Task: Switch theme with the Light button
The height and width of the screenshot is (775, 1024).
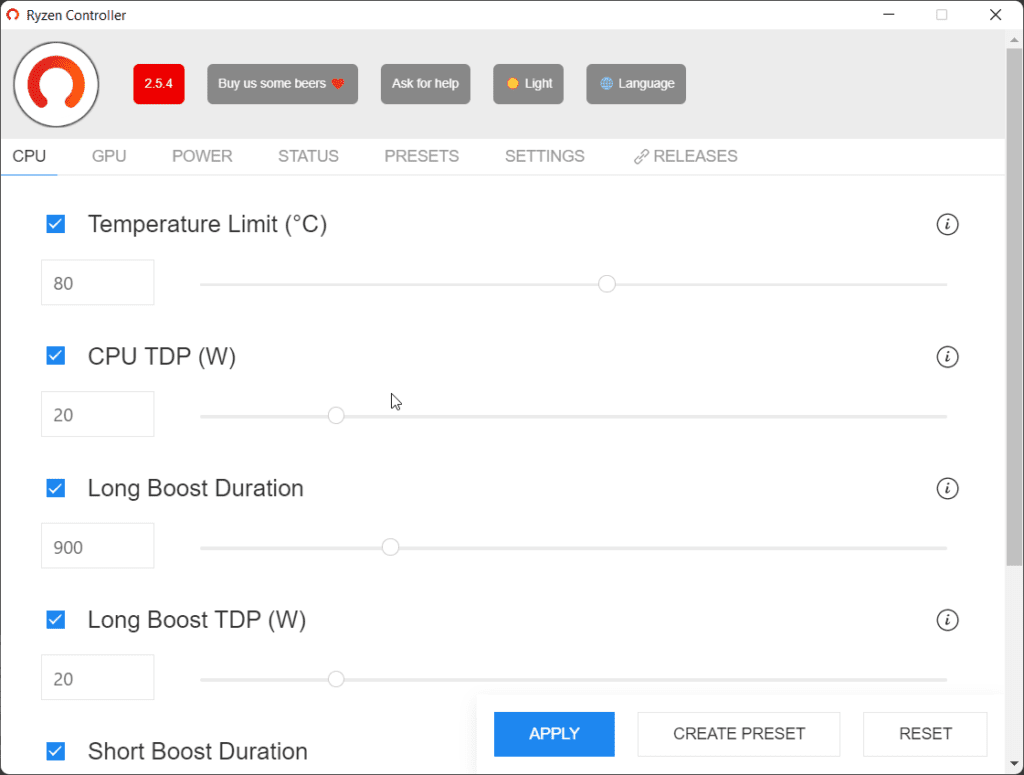Action: tap(528, 84)
